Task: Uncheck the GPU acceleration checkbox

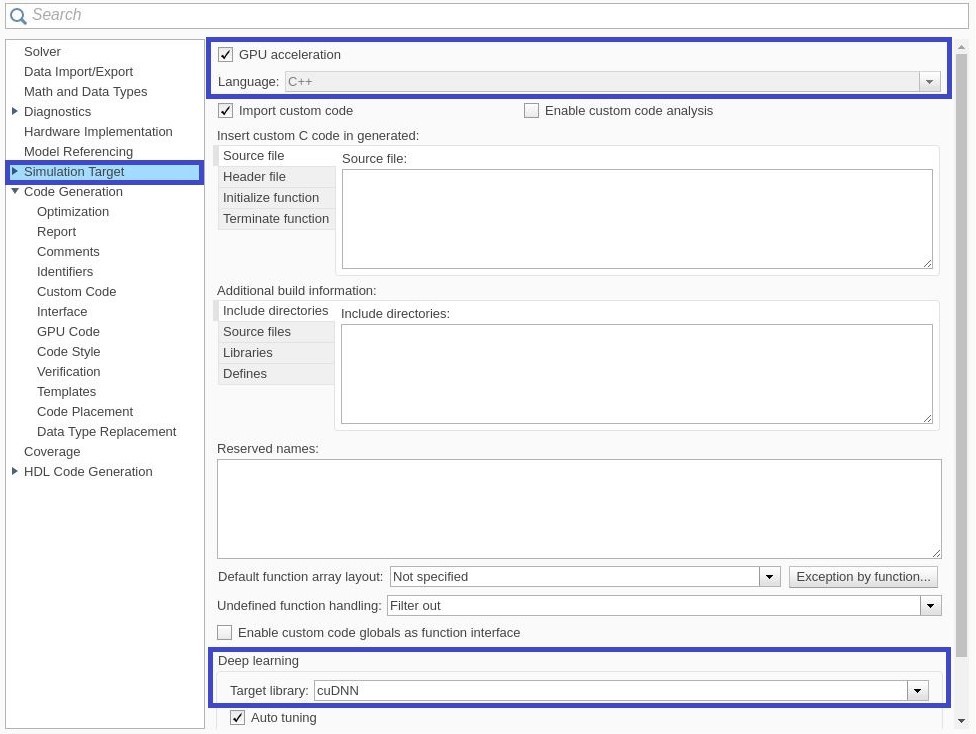Action: (225, 55)
